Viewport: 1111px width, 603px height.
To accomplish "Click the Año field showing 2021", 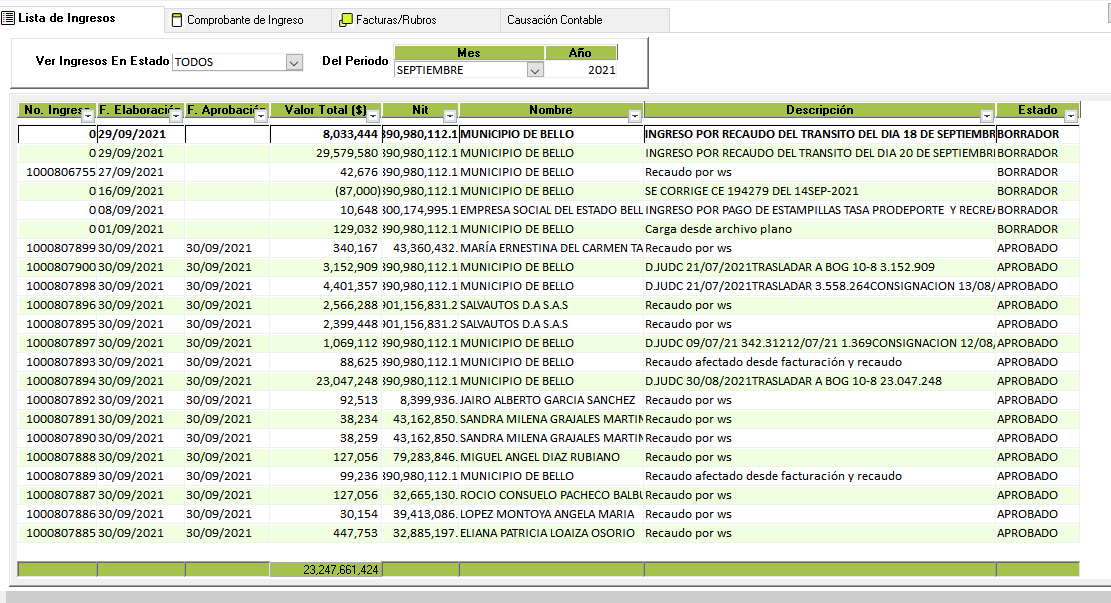I will pos(581,70).
